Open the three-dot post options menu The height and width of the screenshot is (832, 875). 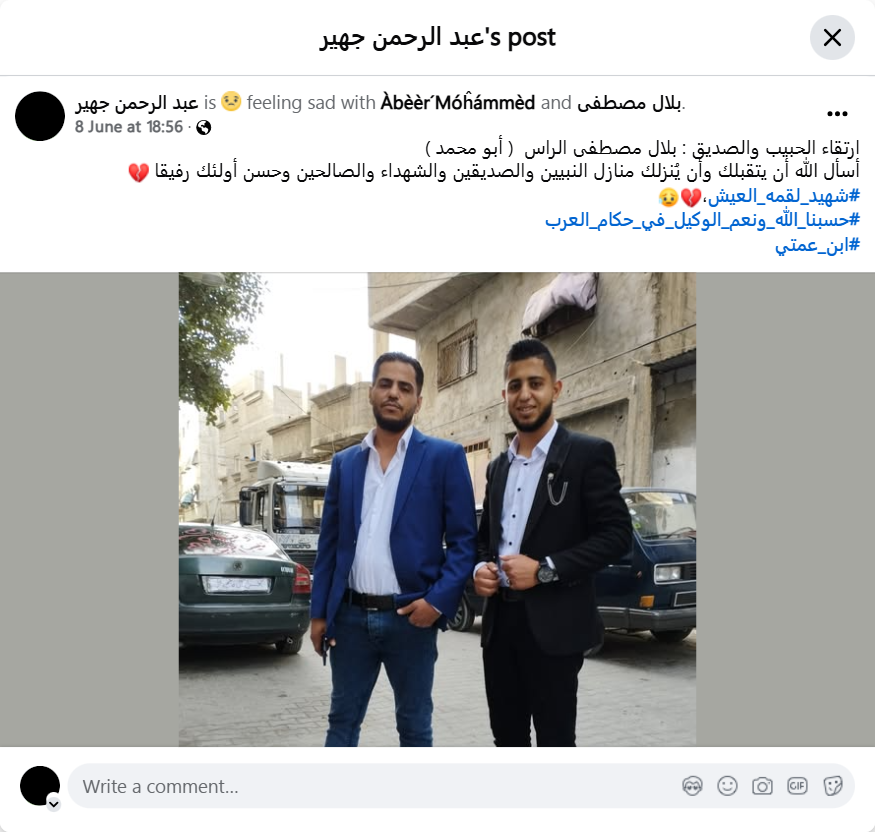[x=837, y=114]
